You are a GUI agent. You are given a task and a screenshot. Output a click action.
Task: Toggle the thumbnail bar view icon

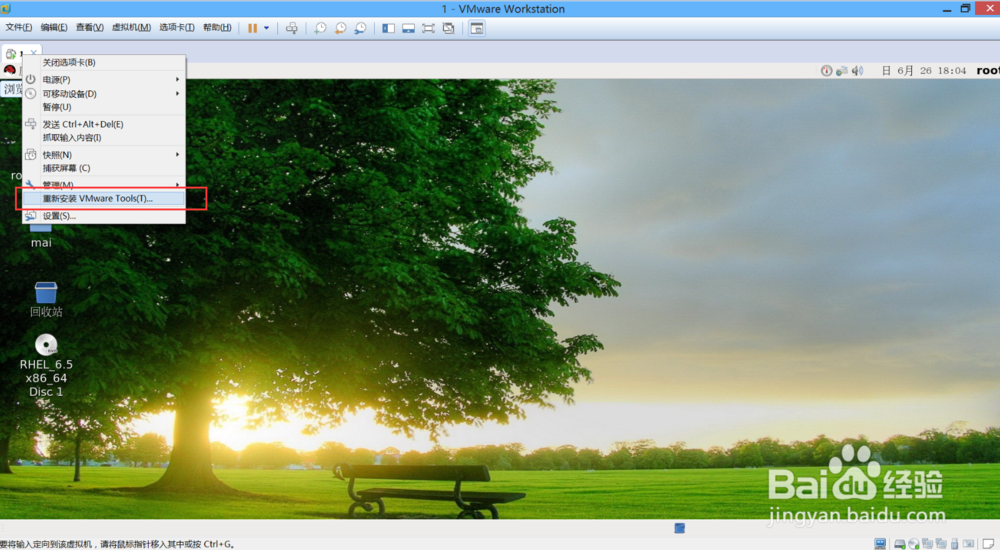coord(408,28)
